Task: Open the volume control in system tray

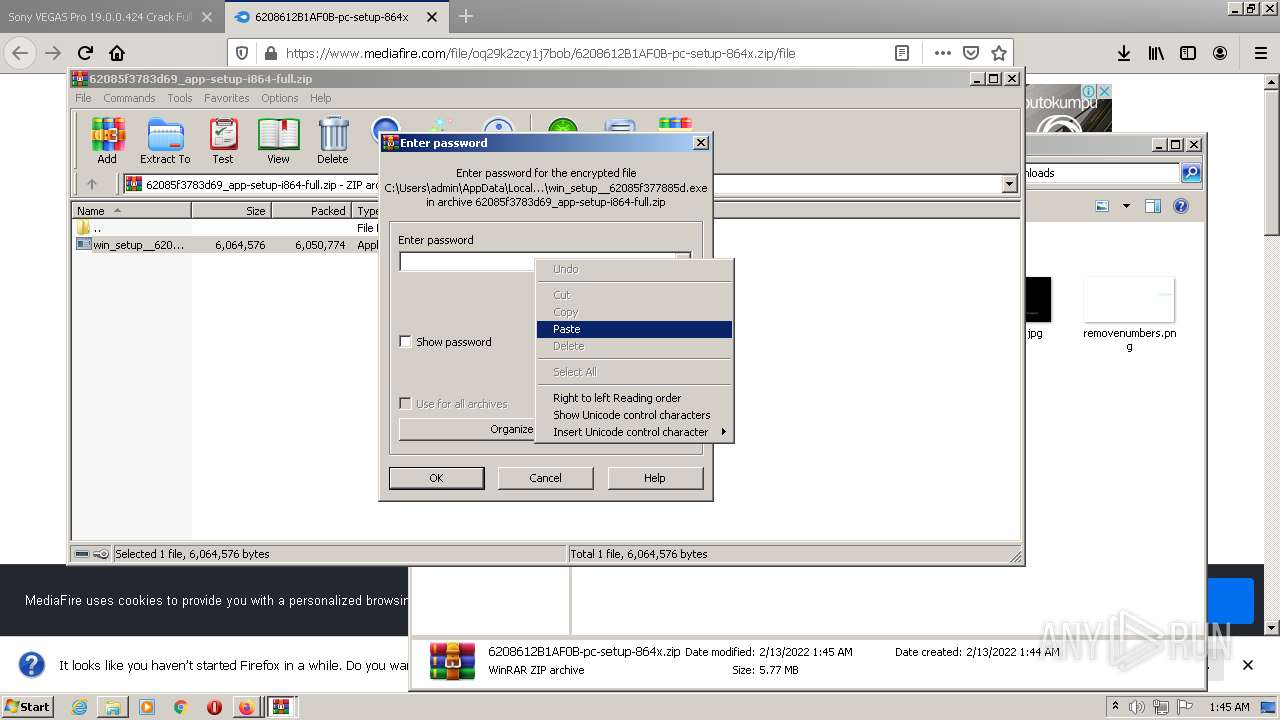Action: [x=1136, y=707]
